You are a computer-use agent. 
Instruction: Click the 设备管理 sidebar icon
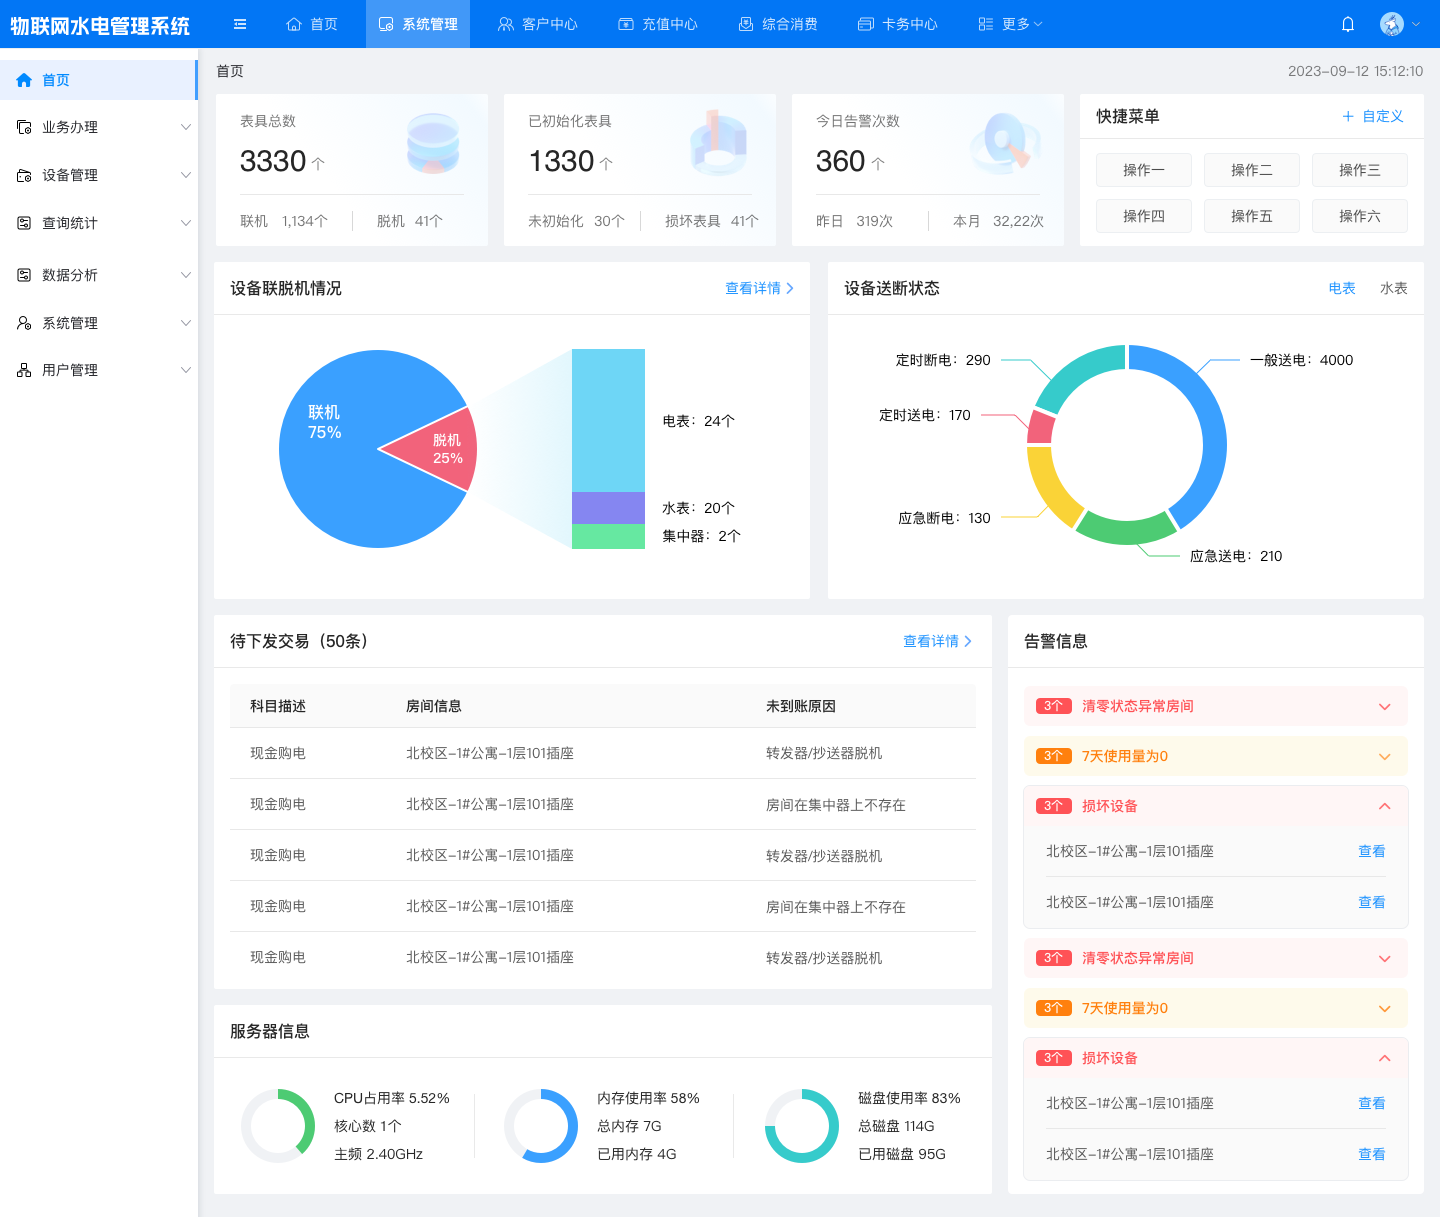pyautogui.click(x=24, y=175)
